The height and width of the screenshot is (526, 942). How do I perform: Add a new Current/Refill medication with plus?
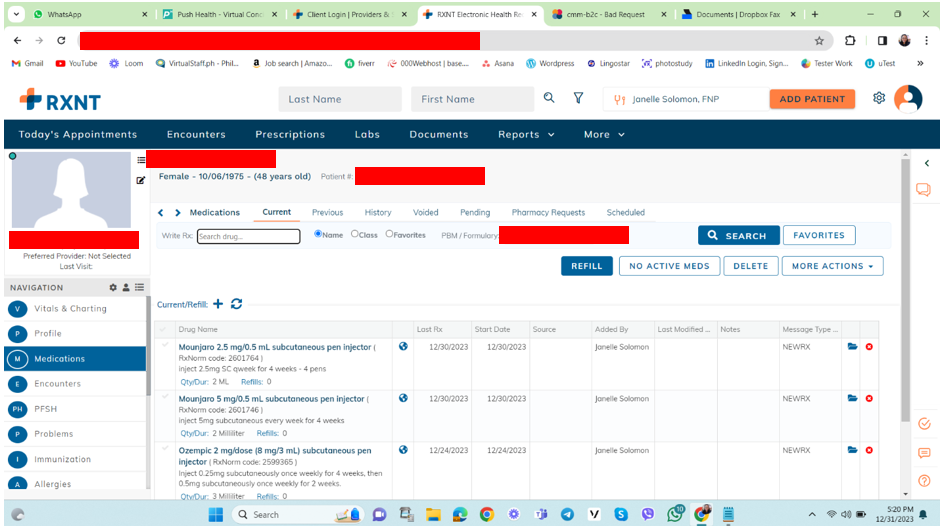[218, 304]
